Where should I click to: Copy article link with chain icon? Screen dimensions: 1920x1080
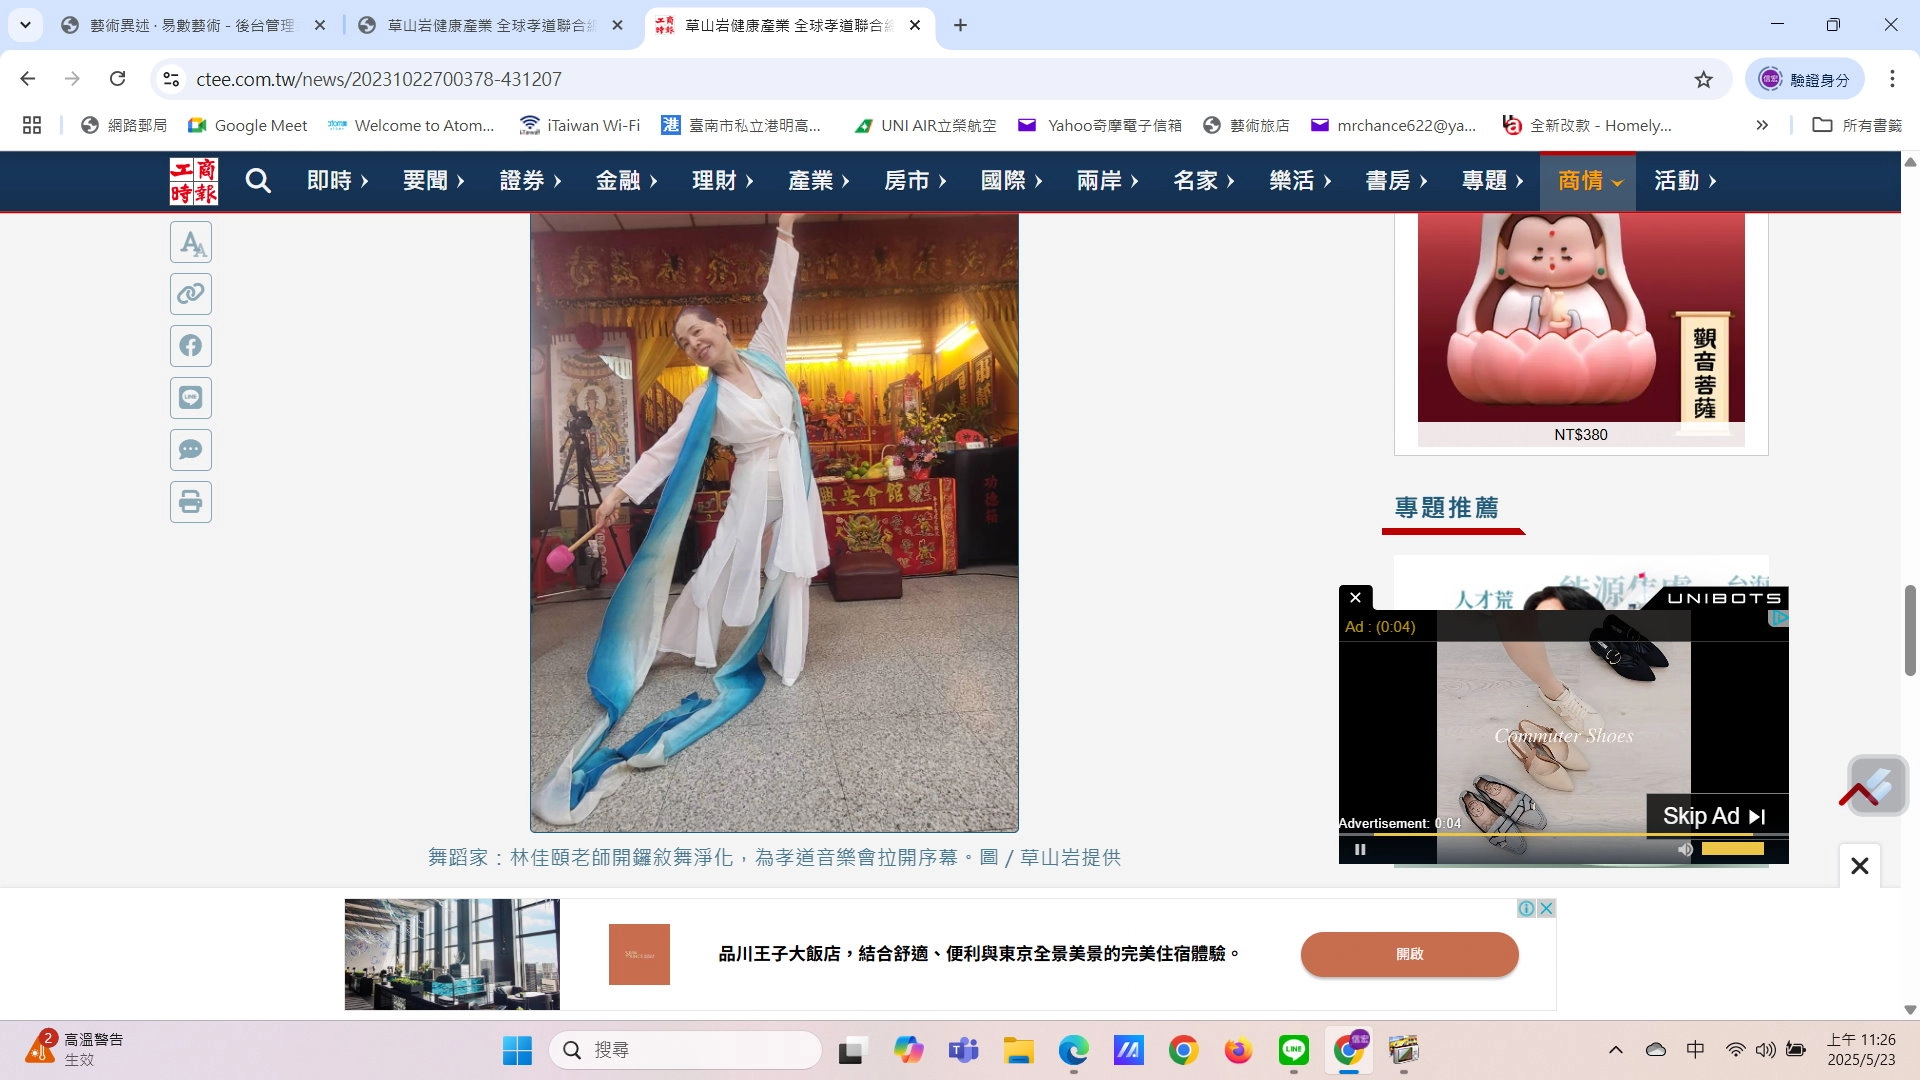(190, 294)
